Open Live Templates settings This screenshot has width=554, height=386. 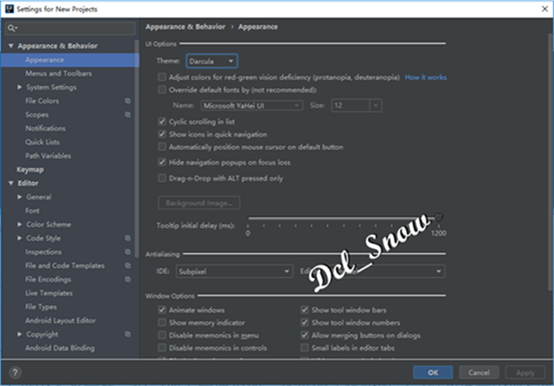[x=49, y=293]
